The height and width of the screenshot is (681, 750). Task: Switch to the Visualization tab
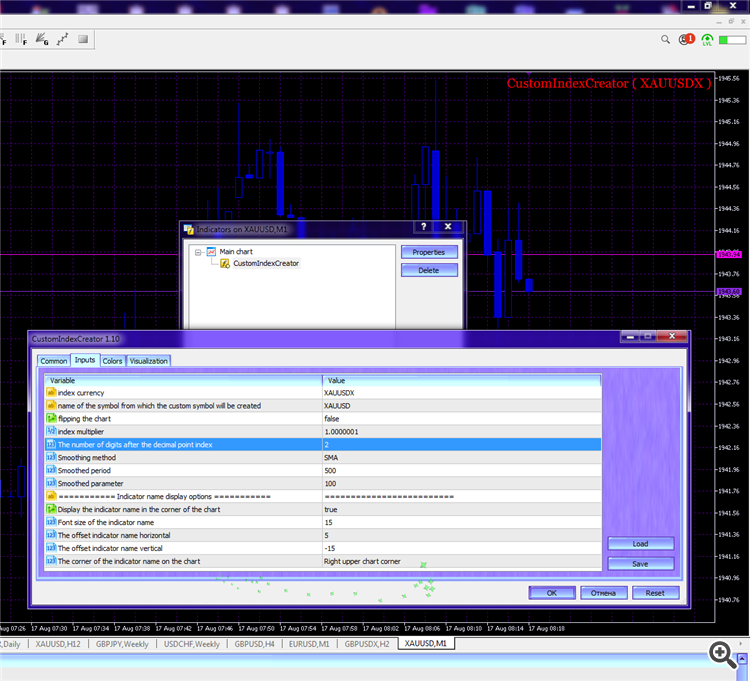tap(149, 361)
